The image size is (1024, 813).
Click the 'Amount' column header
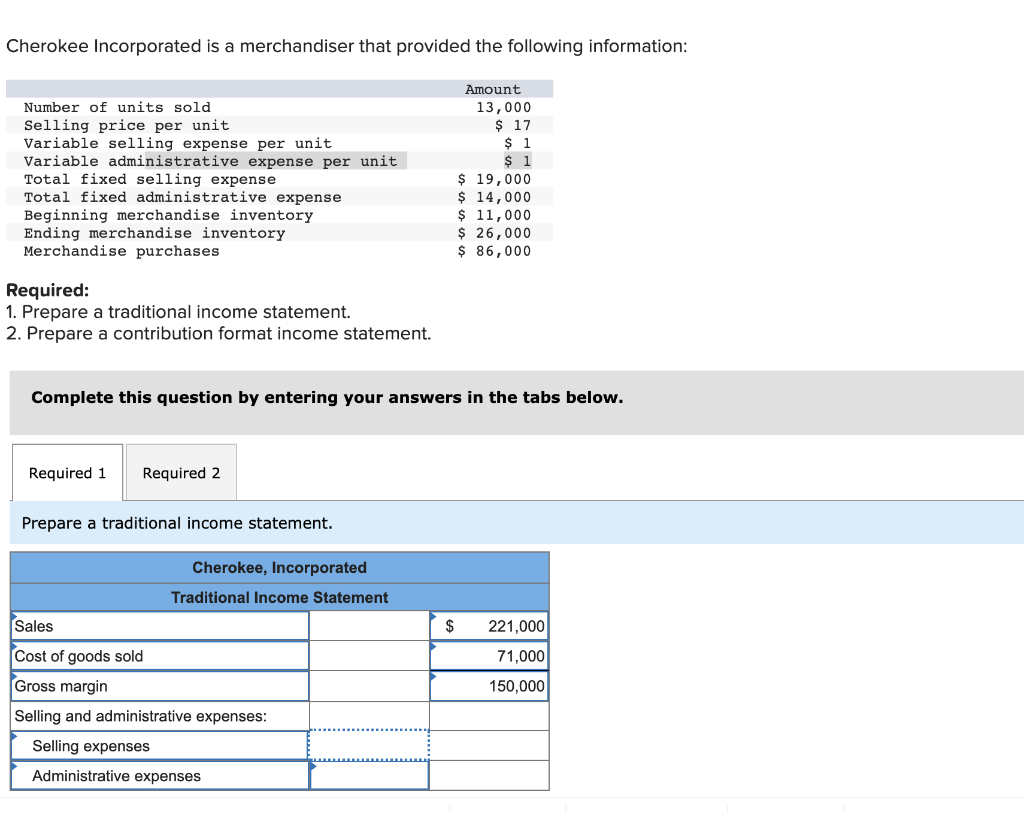pyautogui.click(x=493, y=89)
